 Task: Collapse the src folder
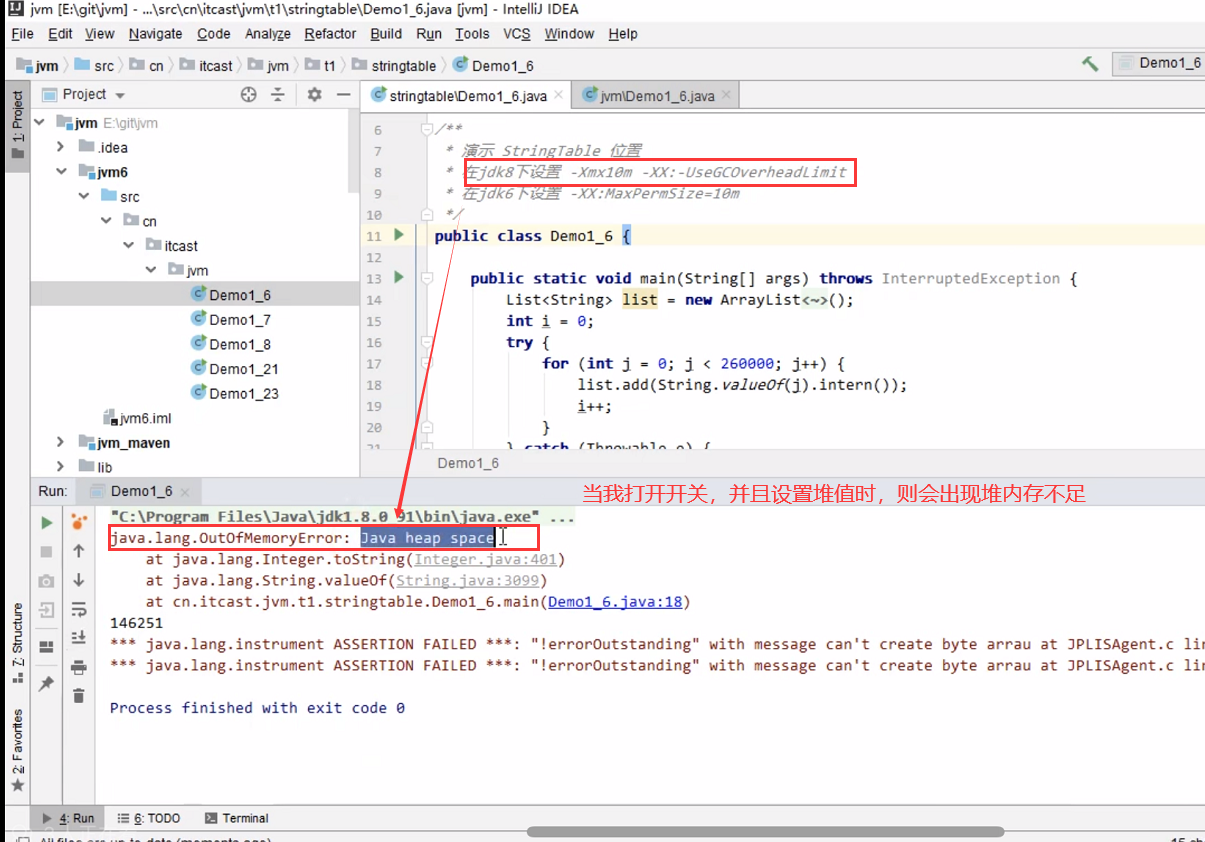pos(84,196)
